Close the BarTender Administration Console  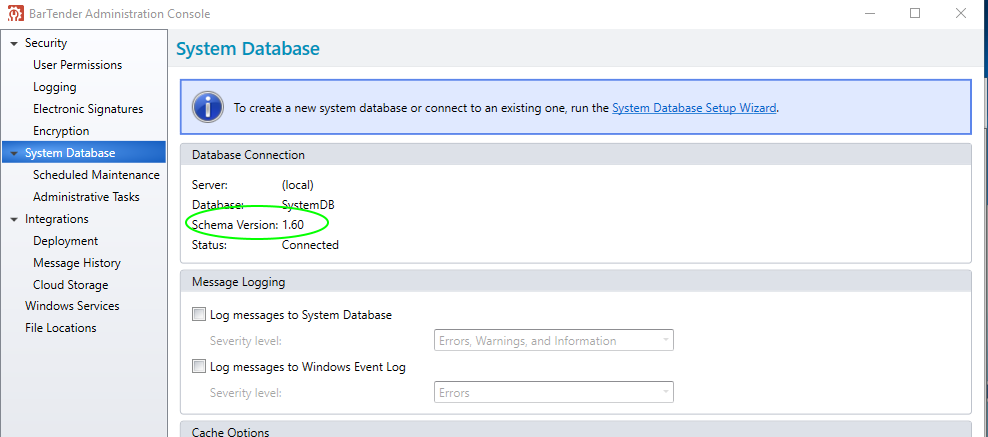(961, 13)
